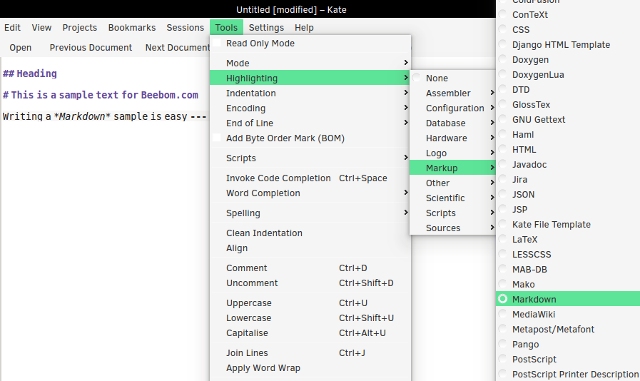This screenshot has width=640, height=381.
Task: Click into the editor text area
Action: pos(105,245)
